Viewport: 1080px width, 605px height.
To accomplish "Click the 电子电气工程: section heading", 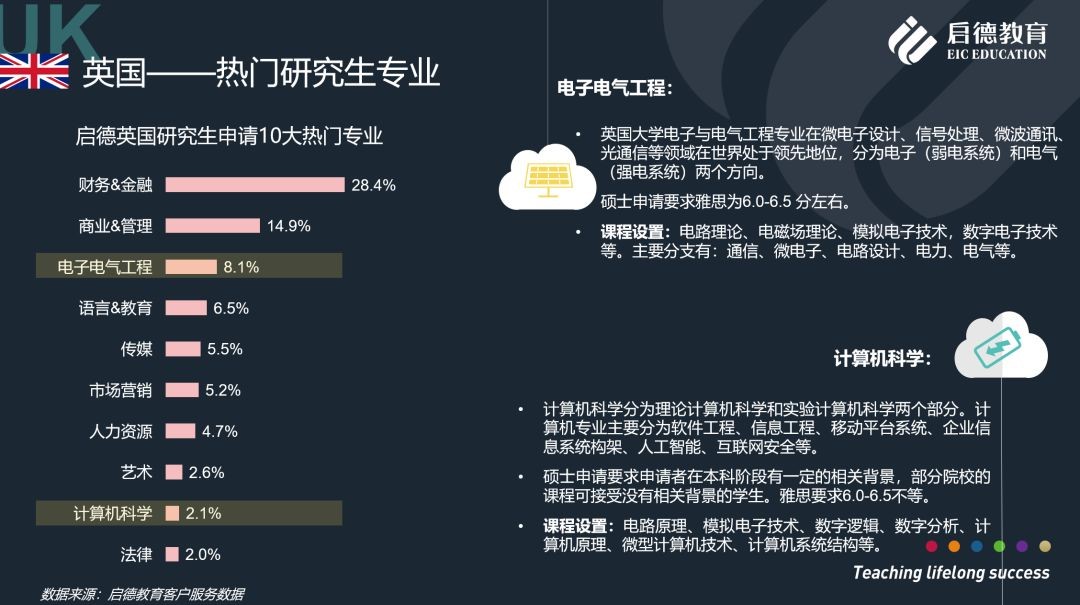I will 615,88.
